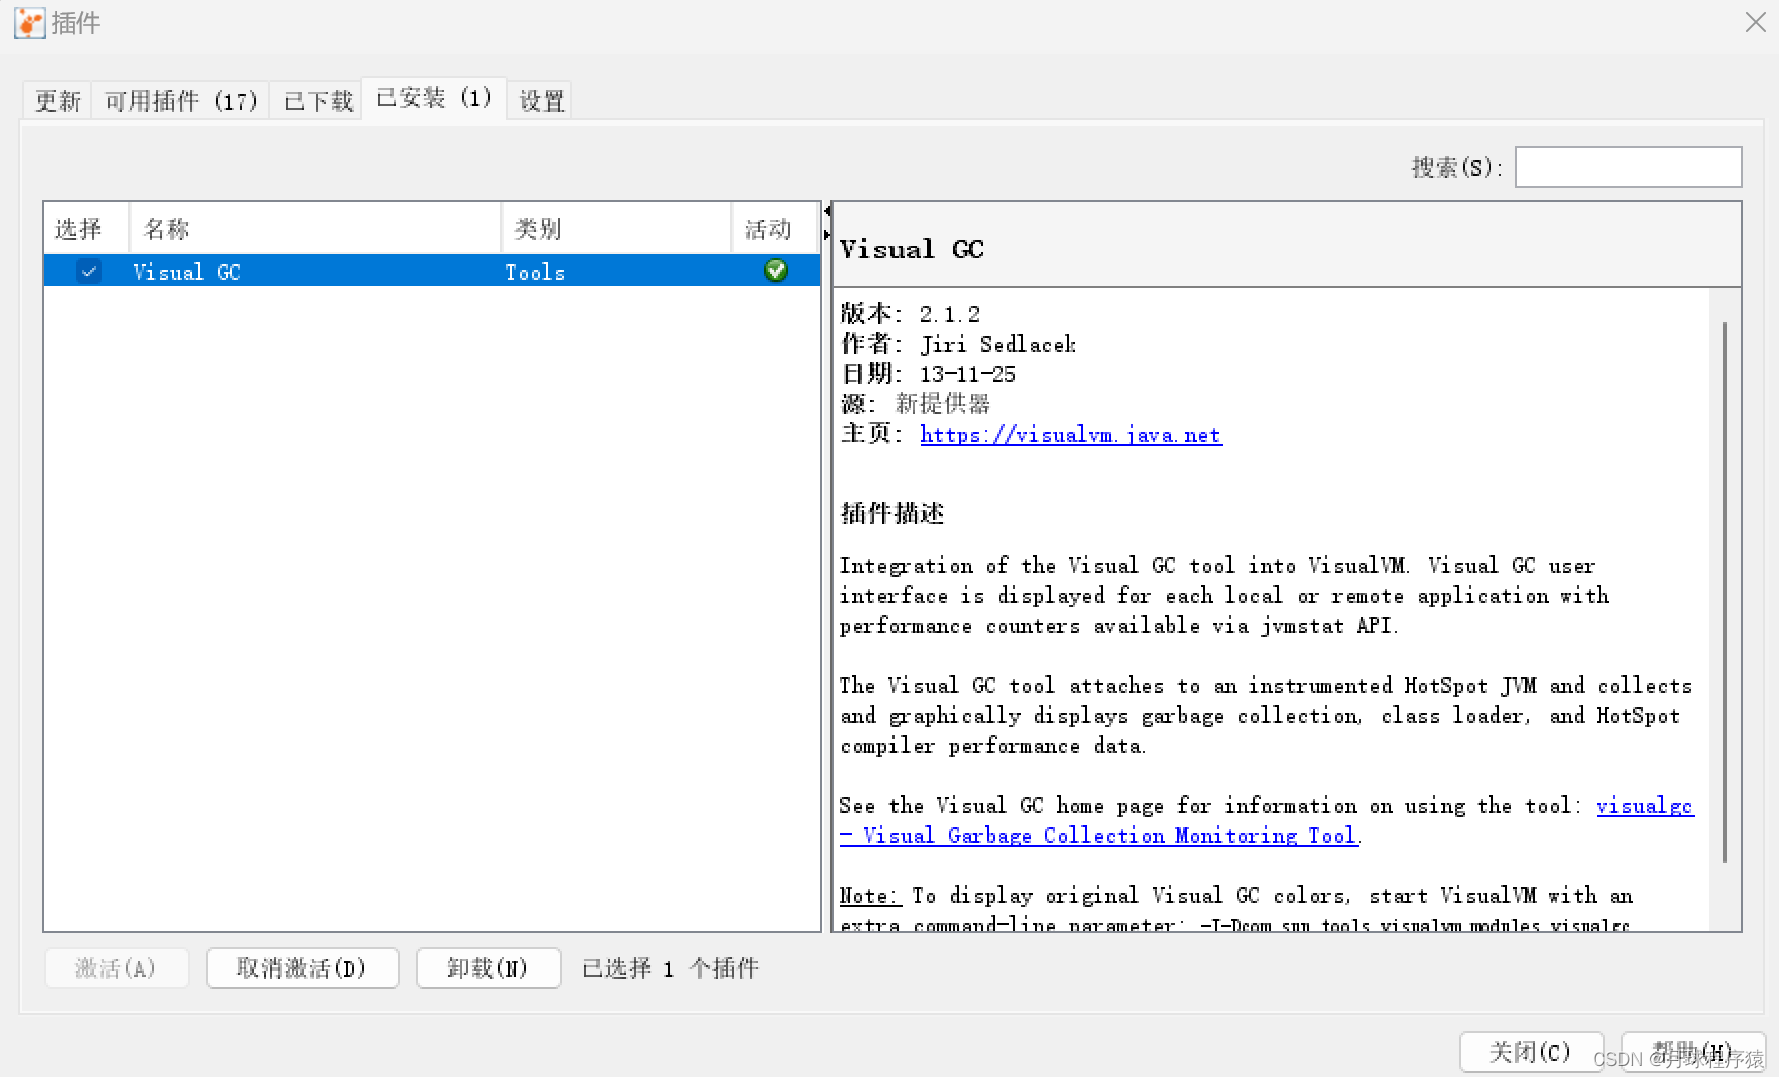Open the 可用插件 (17) tab

[x=181, y=101]
